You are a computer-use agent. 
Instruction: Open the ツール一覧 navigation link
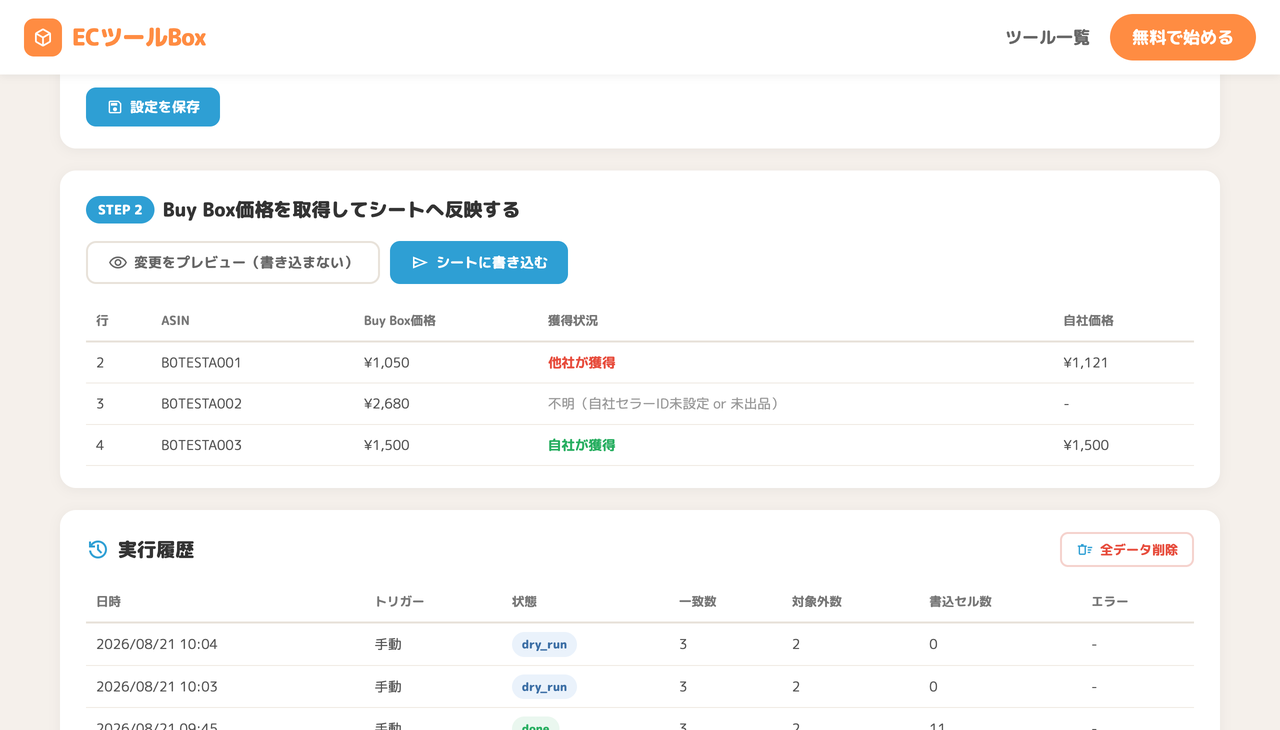pos(1047,38)
